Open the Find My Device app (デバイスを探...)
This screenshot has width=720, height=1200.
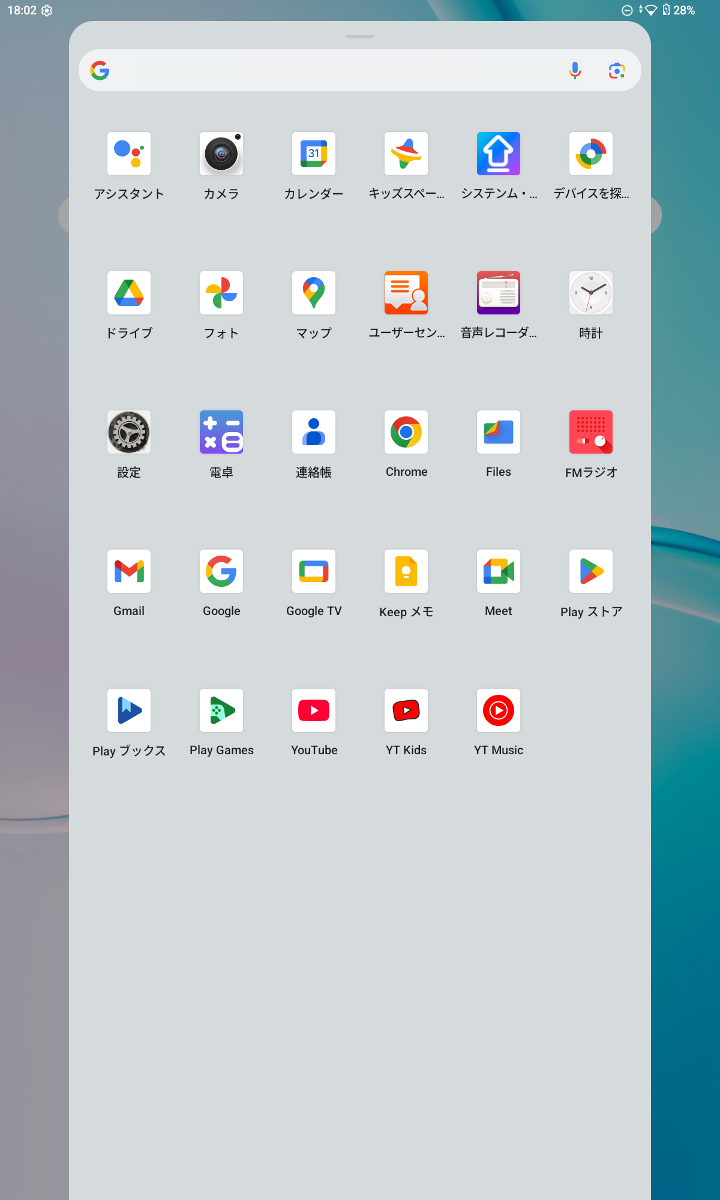point(591,154)
